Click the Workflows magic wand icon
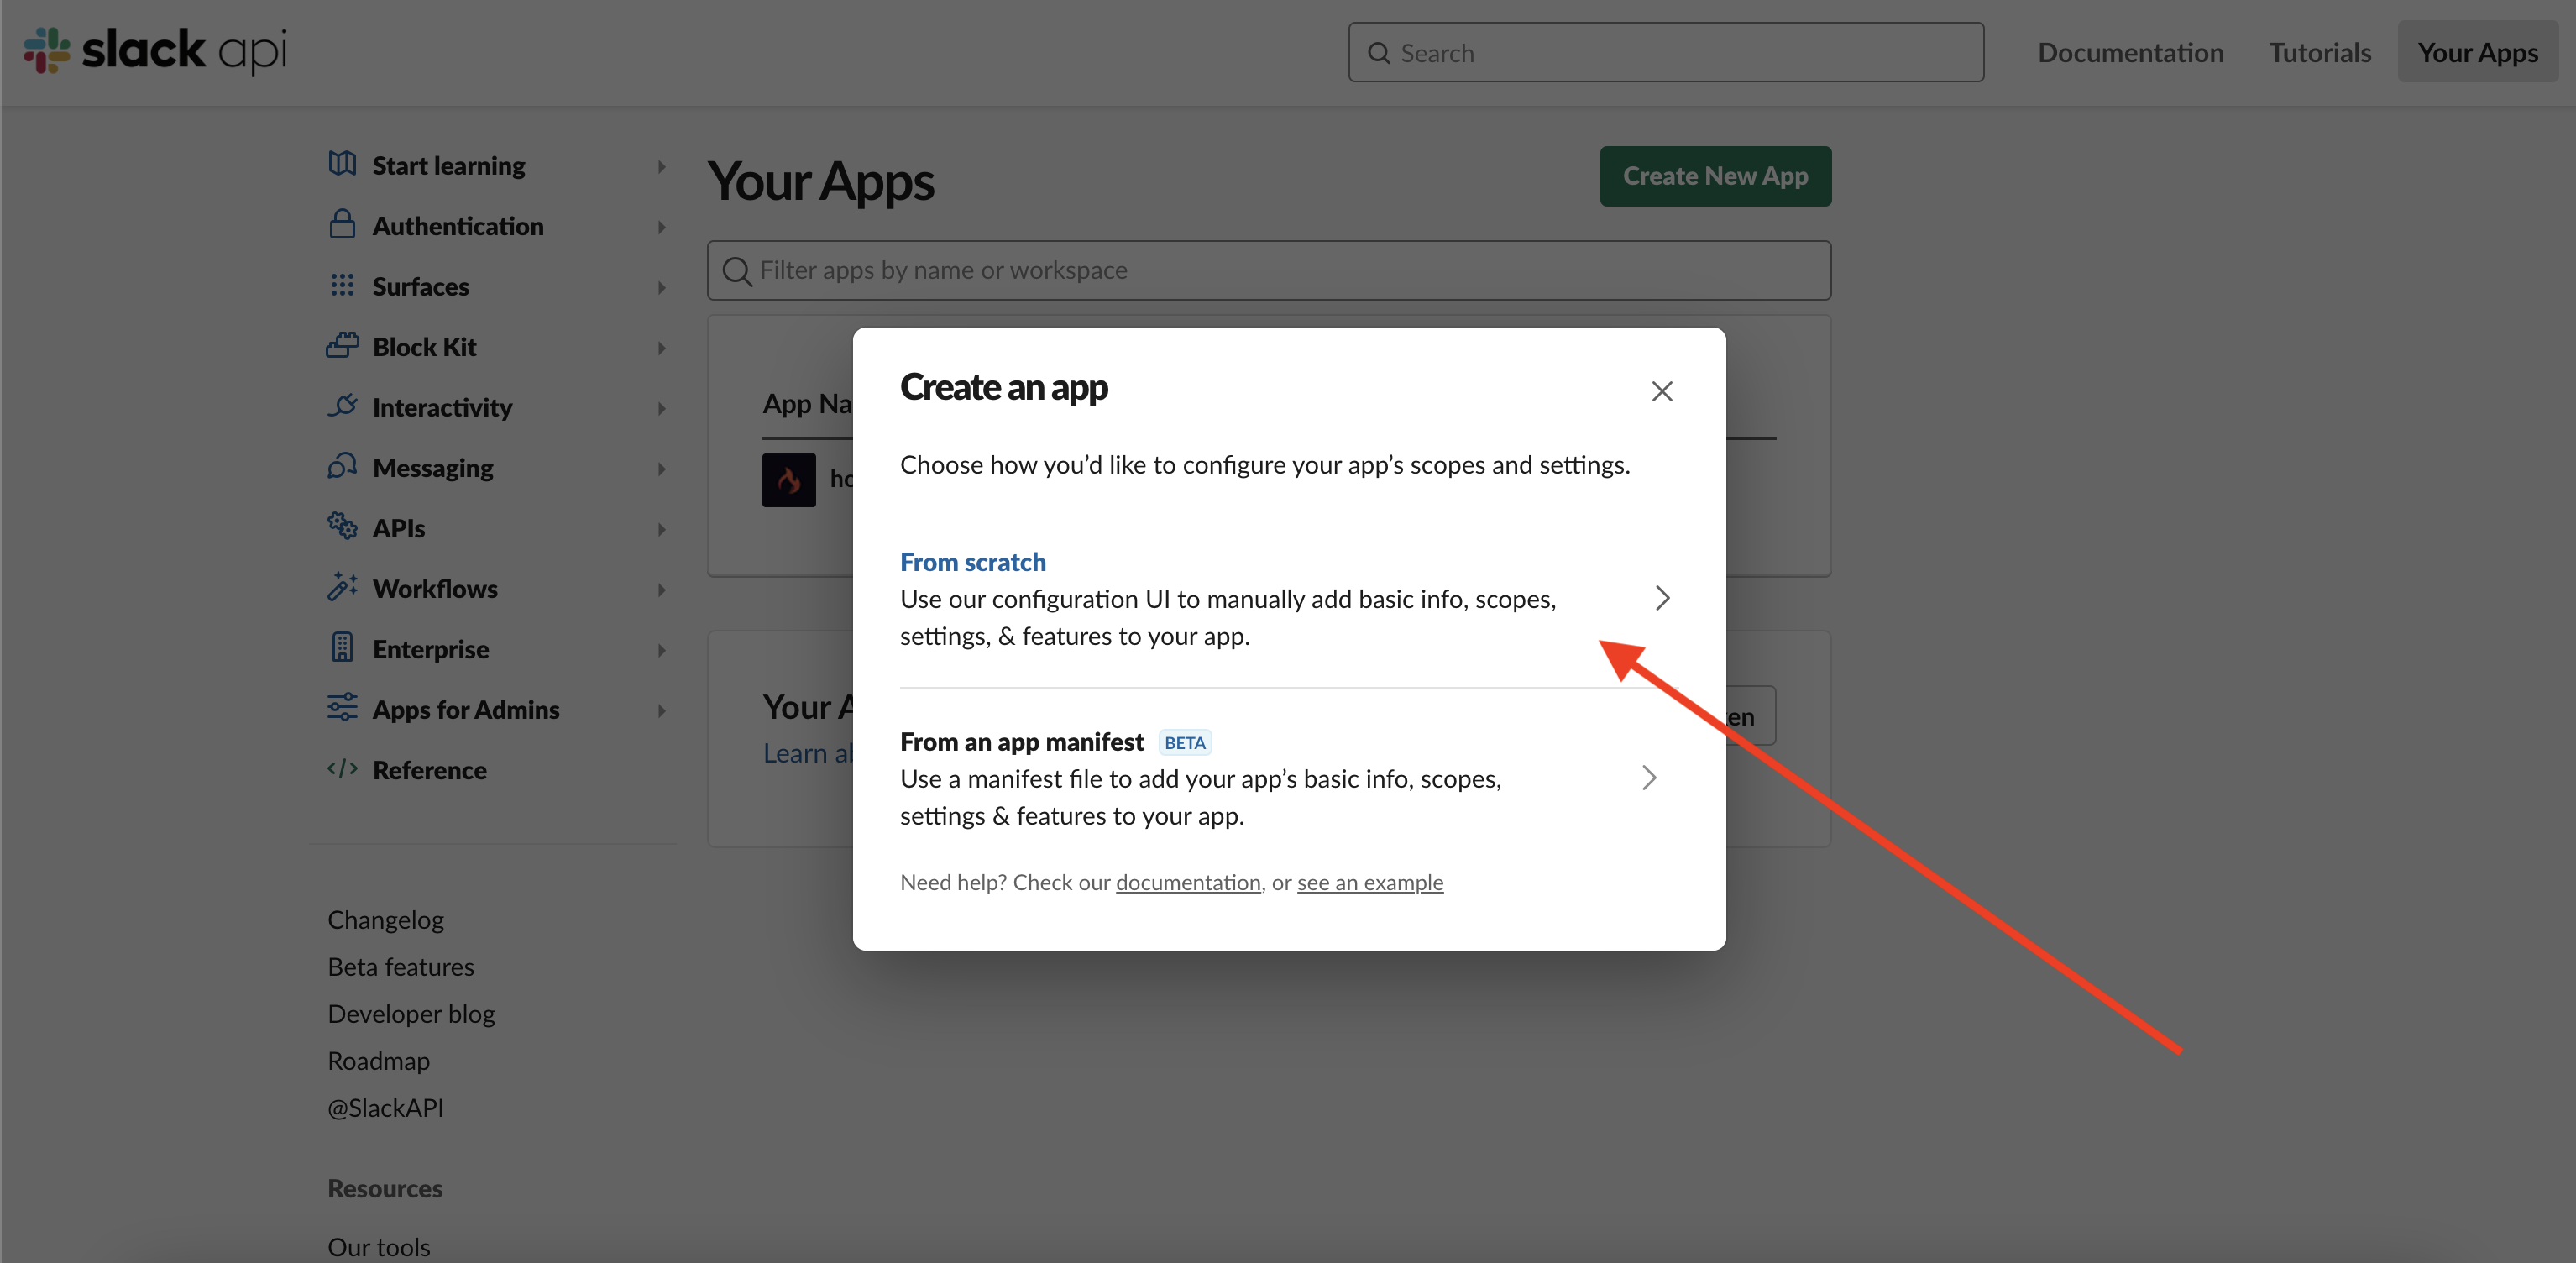 [x=342, y=587]
